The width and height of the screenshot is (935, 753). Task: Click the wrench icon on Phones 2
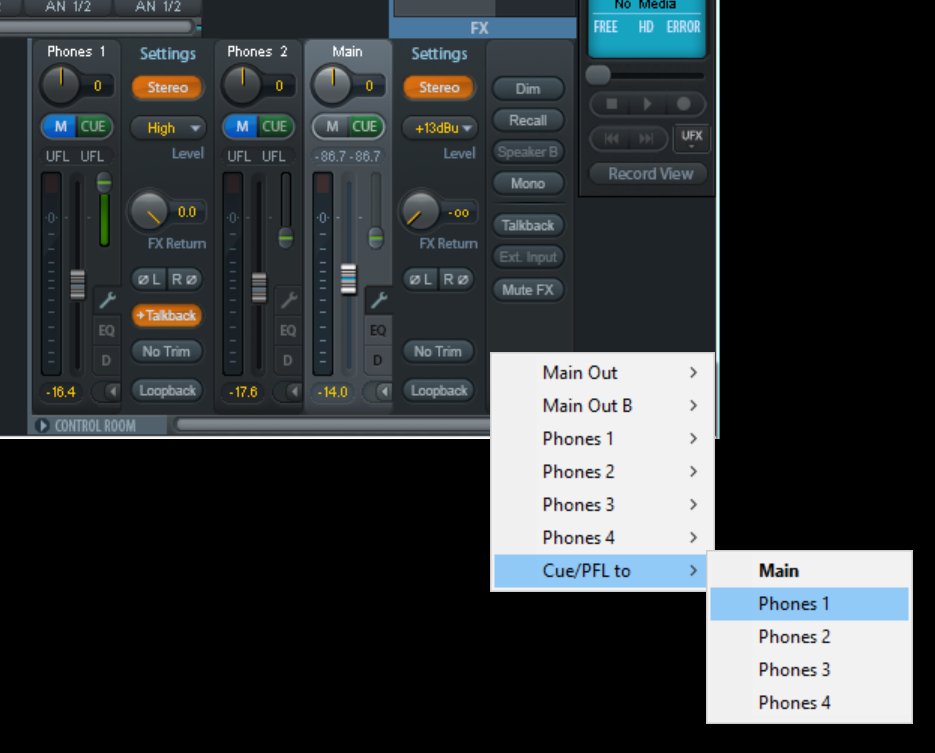(288, 299)
